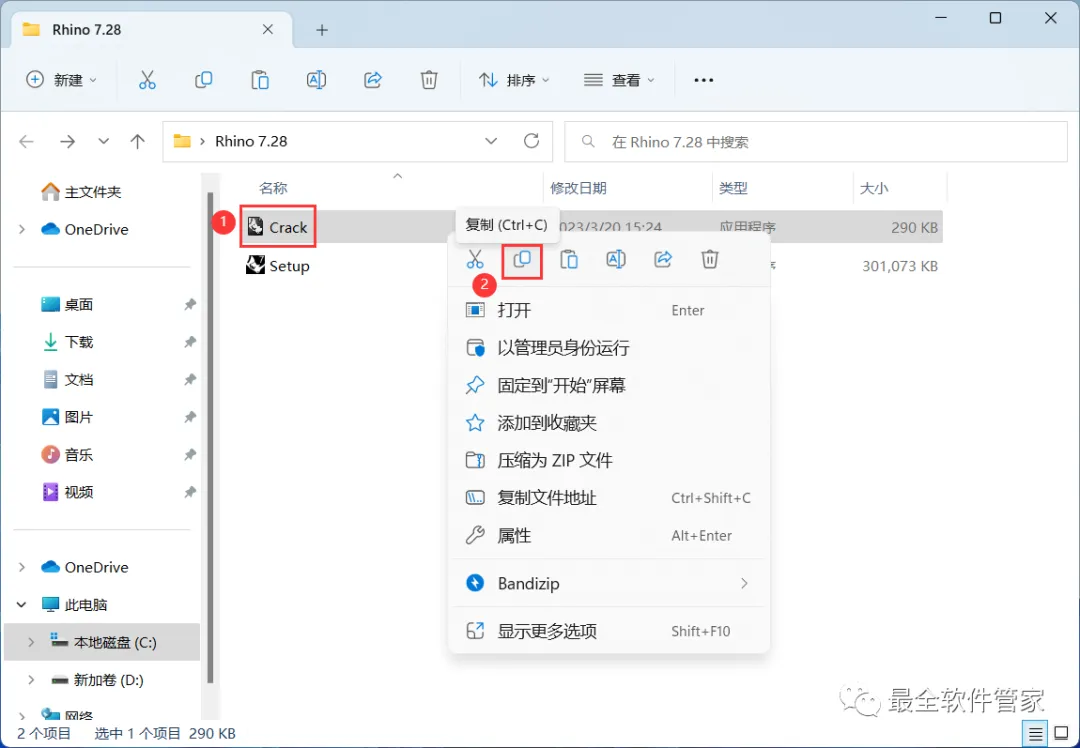Click the Share icon in the top toolbar
This screenshot has height=748, width=1080.
click(373, 80)
